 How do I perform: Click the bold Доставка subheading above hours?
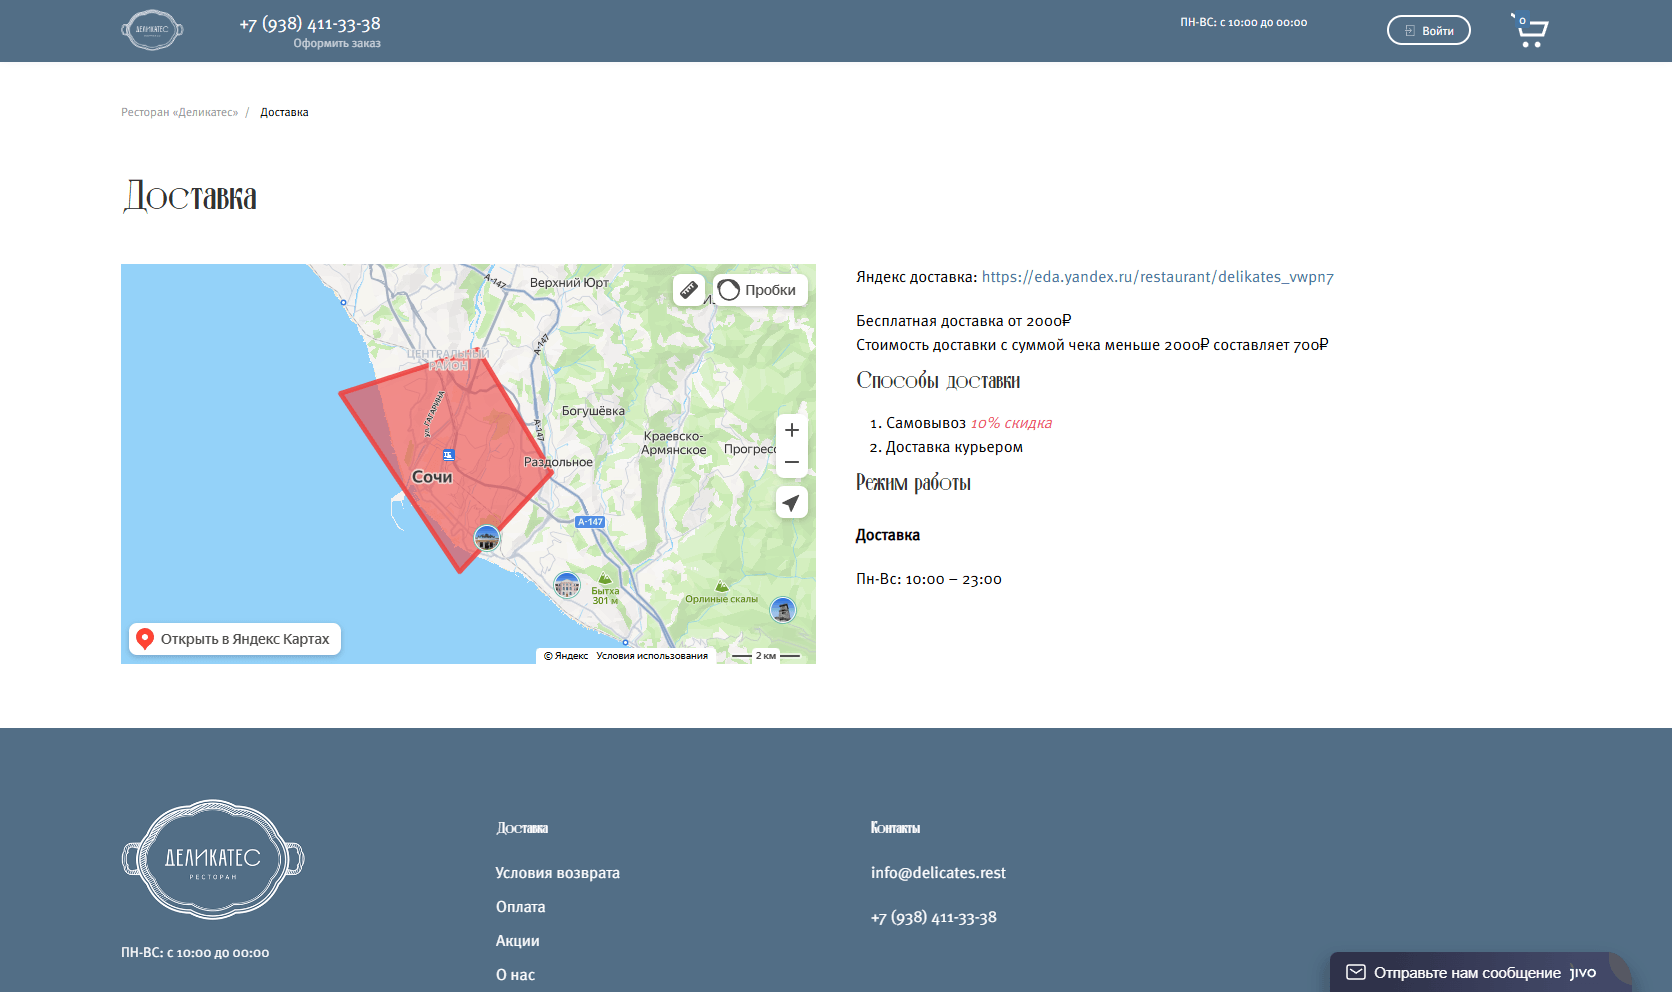888,535
